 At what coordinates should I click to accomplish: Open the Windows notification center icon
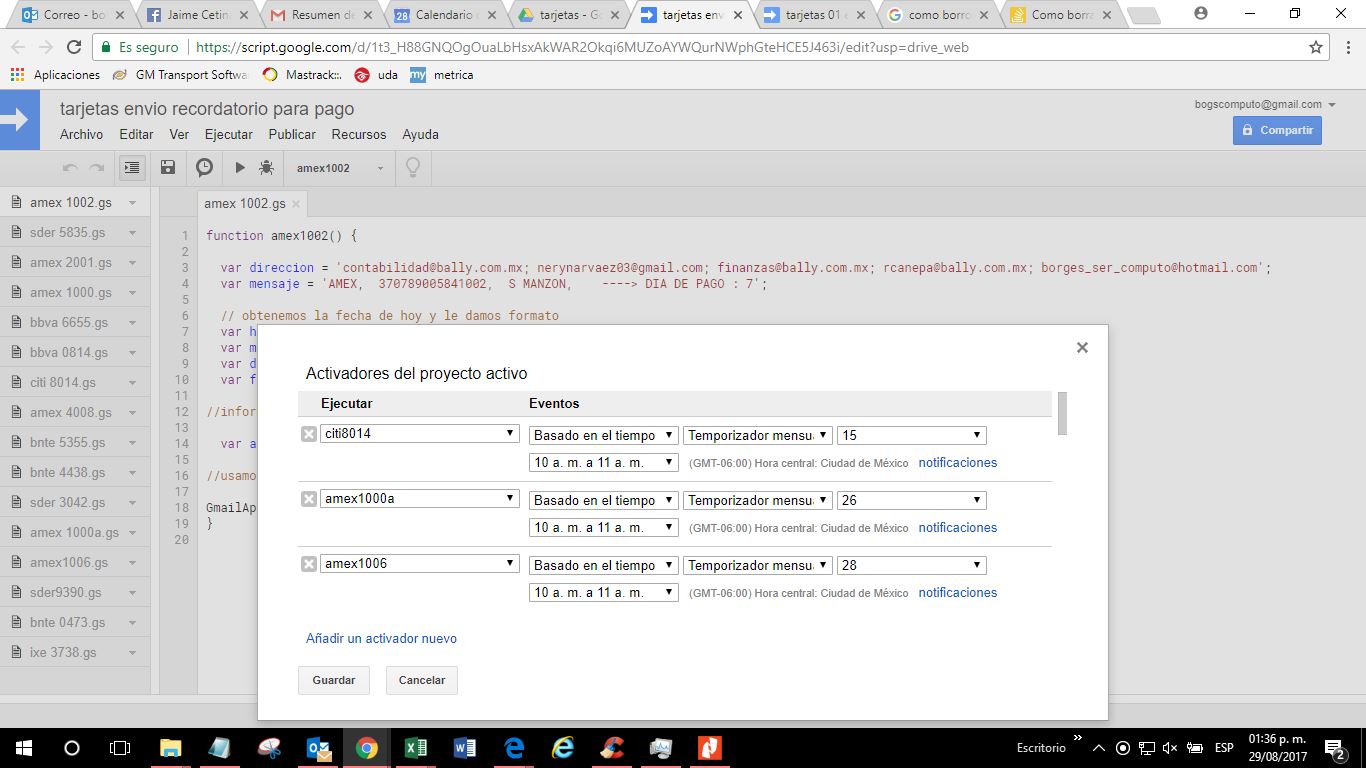tap(1334, 748)
